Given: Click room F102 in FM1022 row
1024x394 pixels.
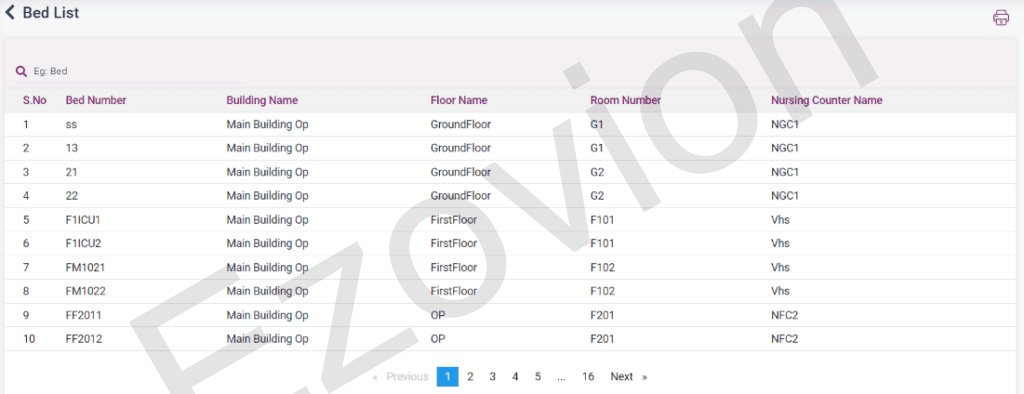Looking at the screenshot, I should [x=602, y=291].
